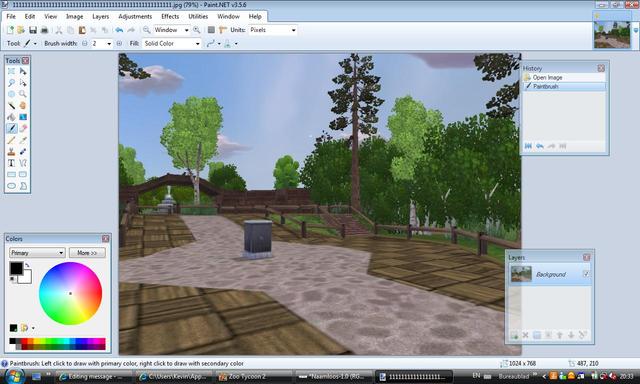
Task: Select the Lasso Select tool
Action: coord(11,83)
